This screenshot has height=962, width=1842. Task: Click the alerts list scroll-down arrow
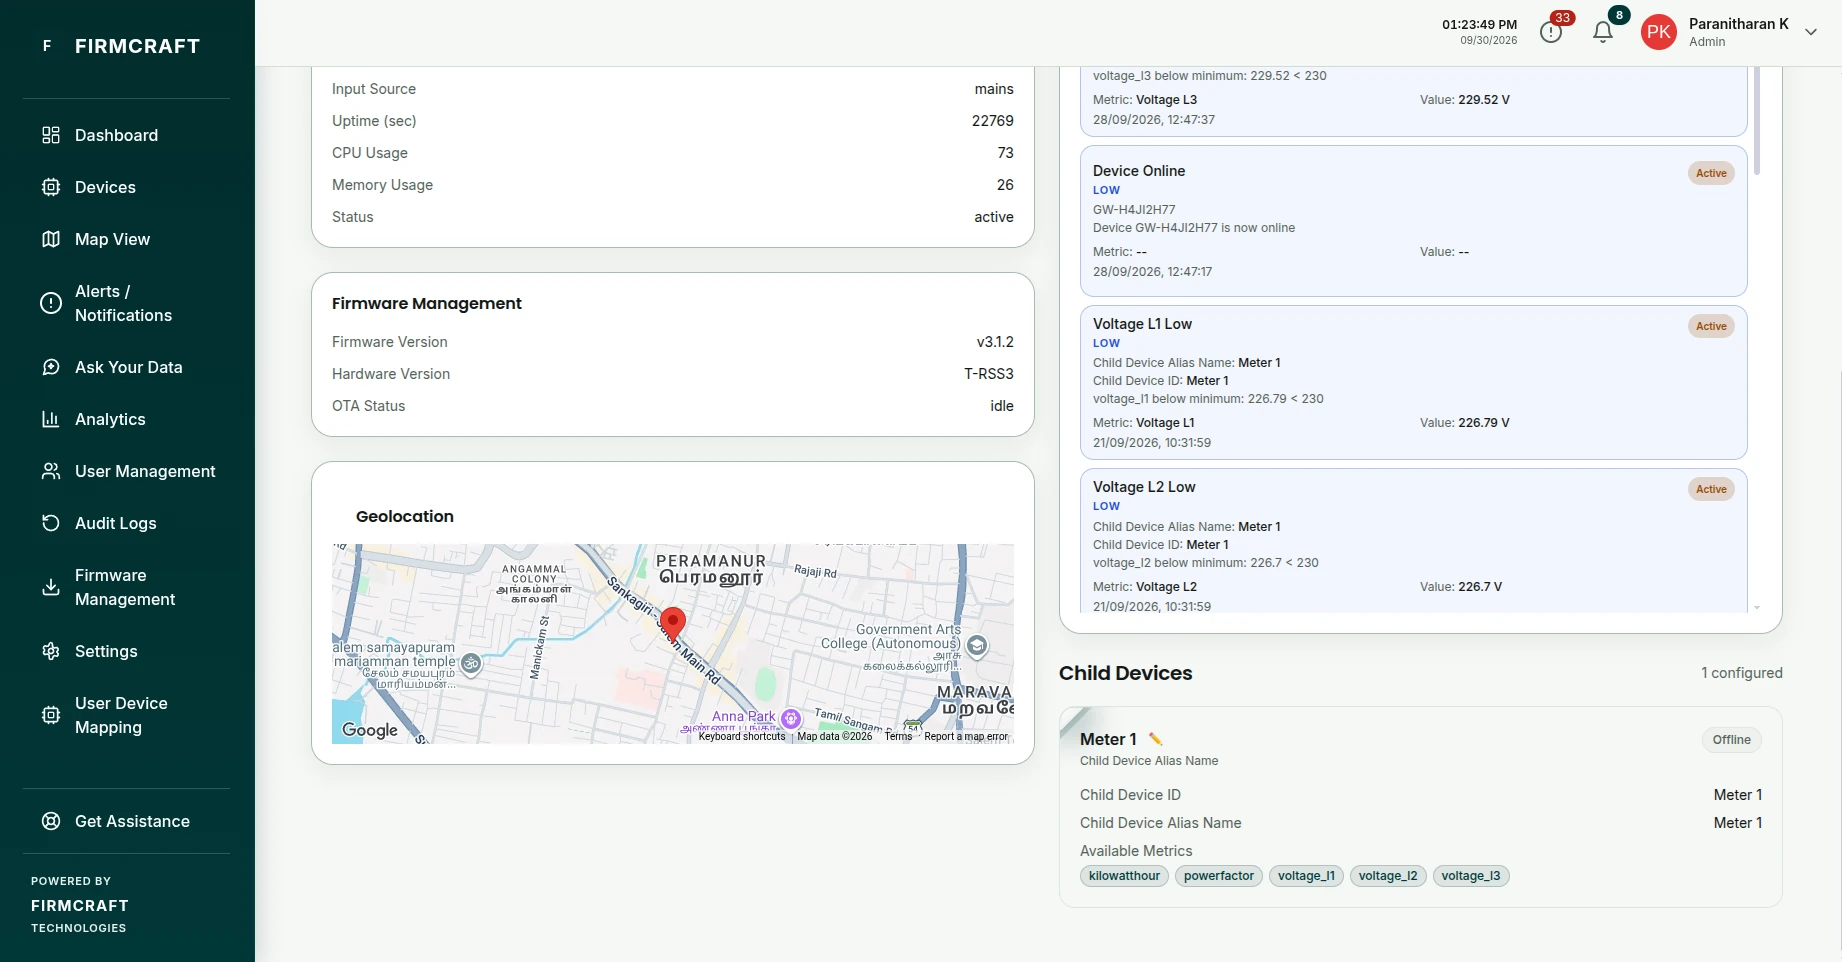1757,607
